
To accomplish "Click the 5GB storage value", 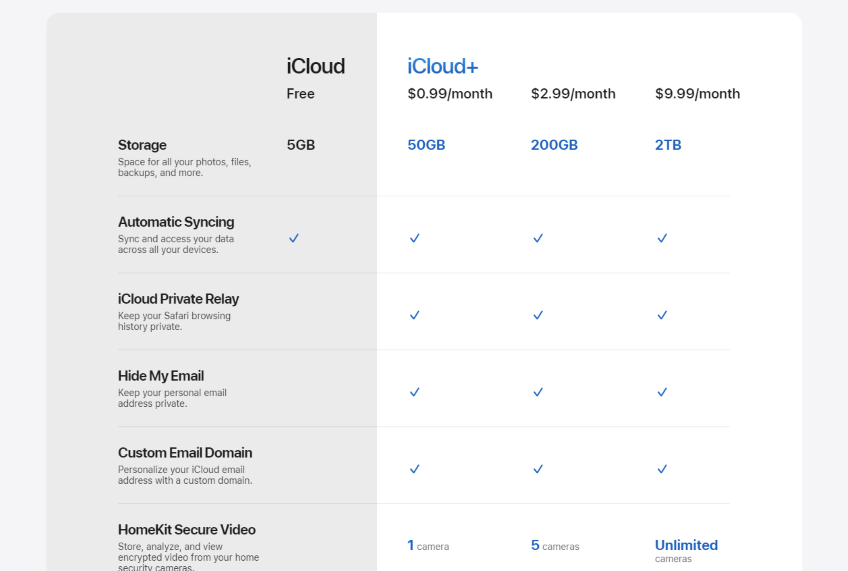I will 301,145.
